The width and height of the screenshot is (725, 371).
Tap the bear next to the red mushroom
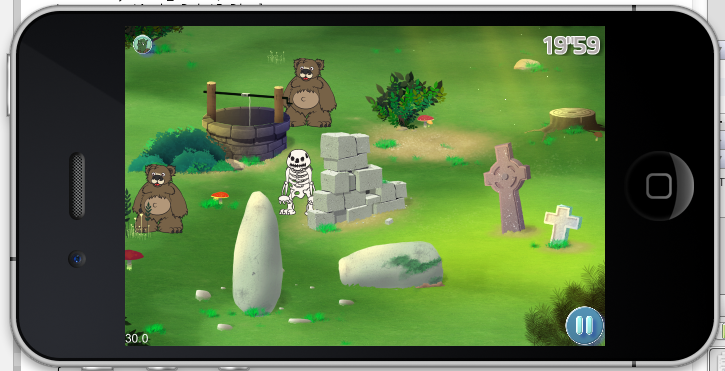coord(160,198)
